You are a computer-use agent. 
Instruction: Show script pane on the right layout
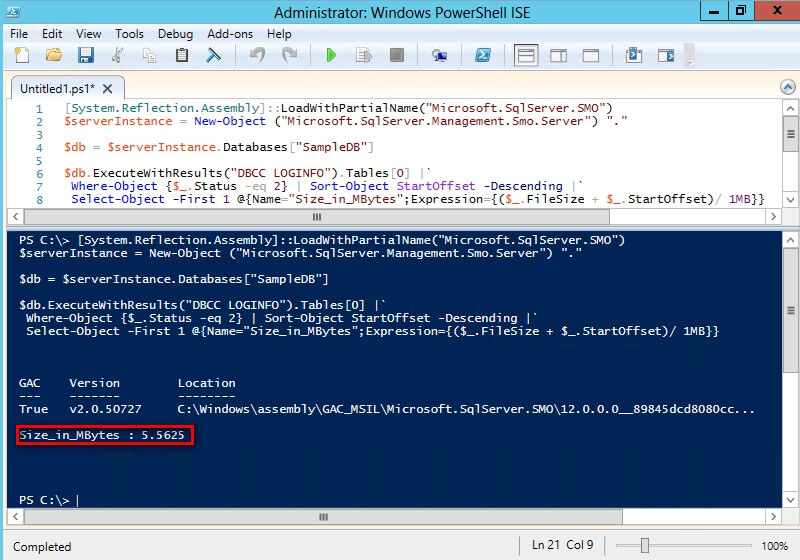pos(558,55)
